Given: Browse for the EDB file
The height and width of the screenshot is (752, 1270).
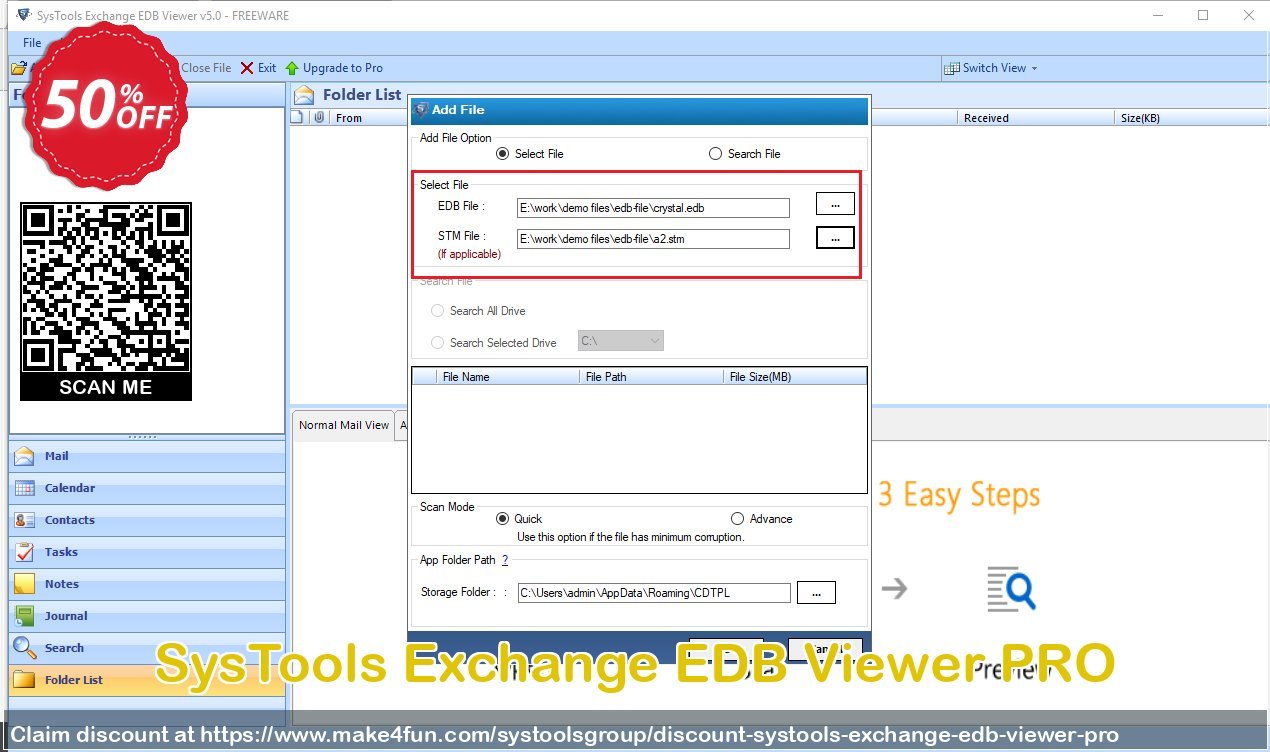Looking at the screenshot, I should (x=835, y=204).
